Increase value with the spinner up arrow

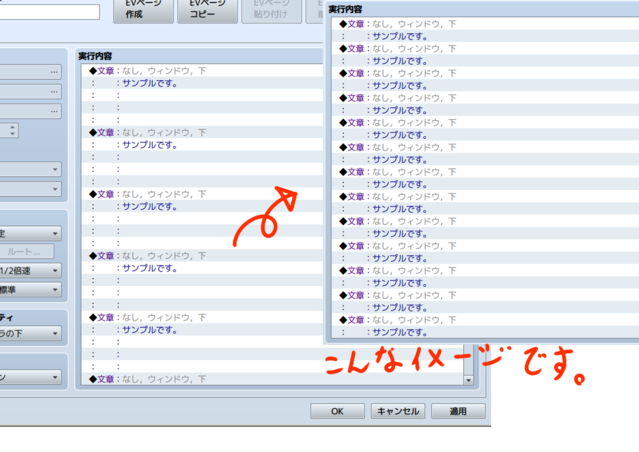pos(13,127)
